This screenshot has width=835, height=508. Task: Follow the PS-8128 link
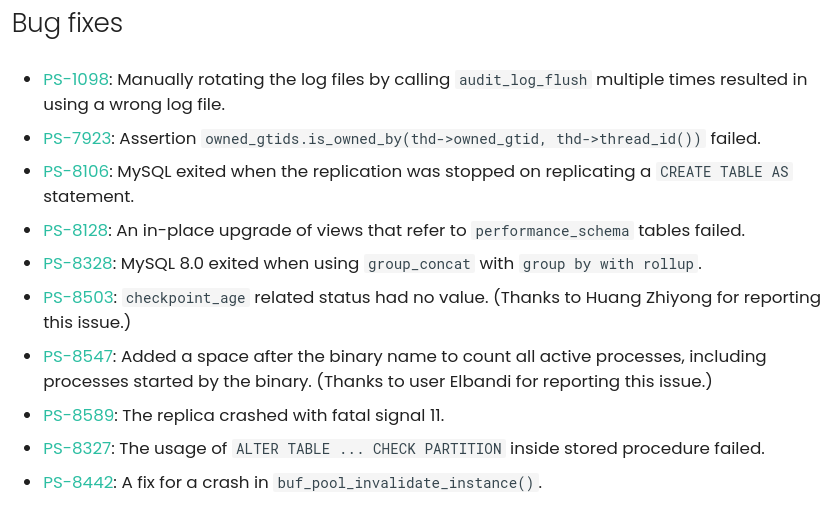(x=75, y=230)
